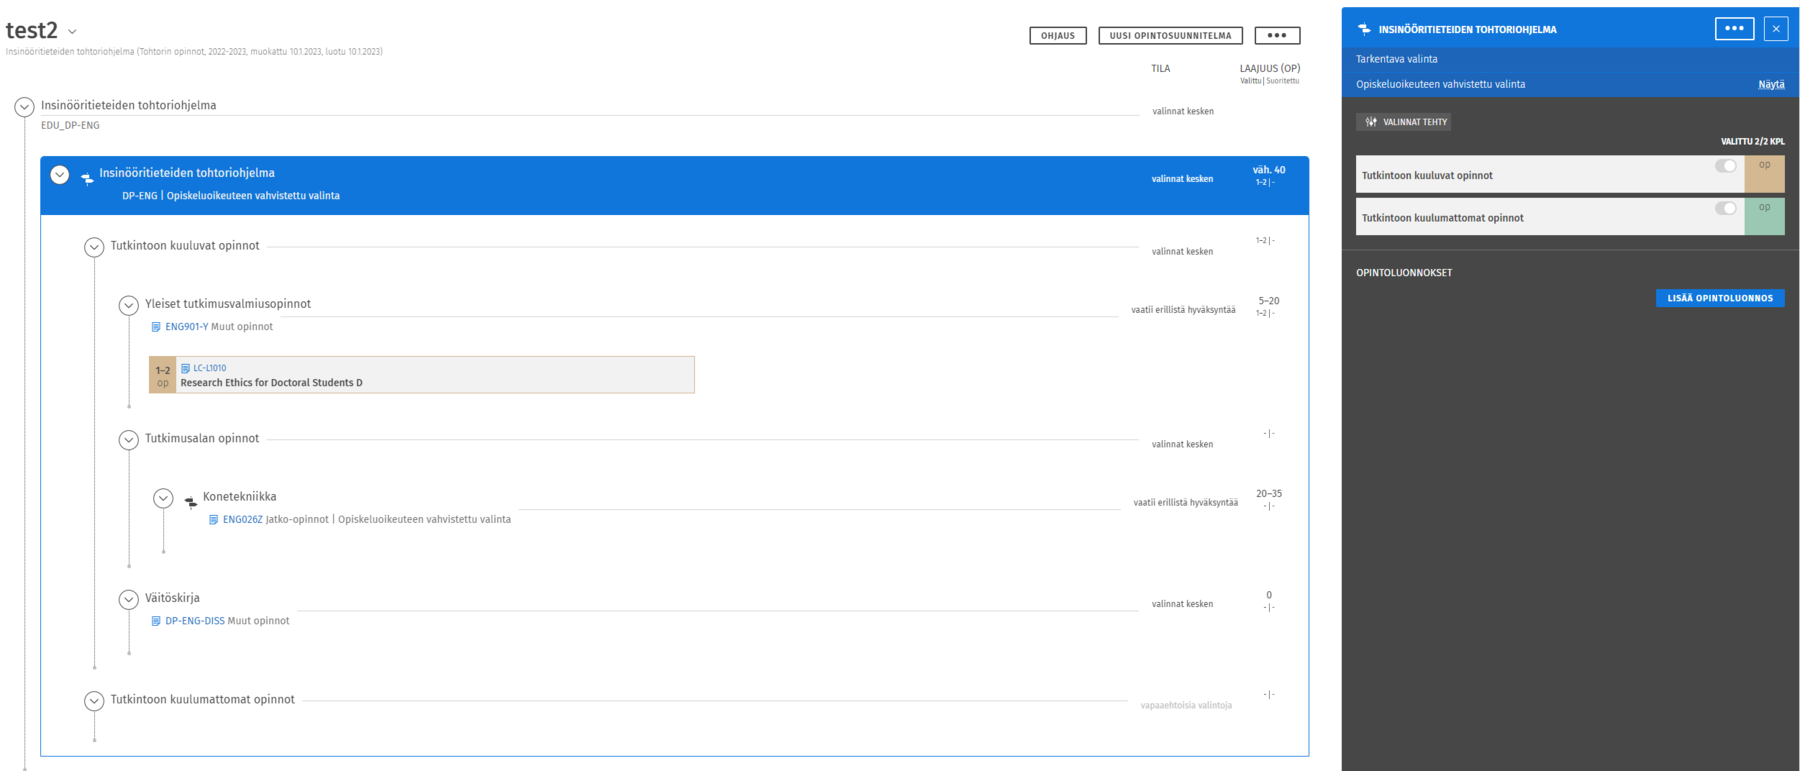This screenshot has width=1800, height=771.
Task: Click the 5–20 credits value
Action: pyautogui.click(x=1269, y=301)
